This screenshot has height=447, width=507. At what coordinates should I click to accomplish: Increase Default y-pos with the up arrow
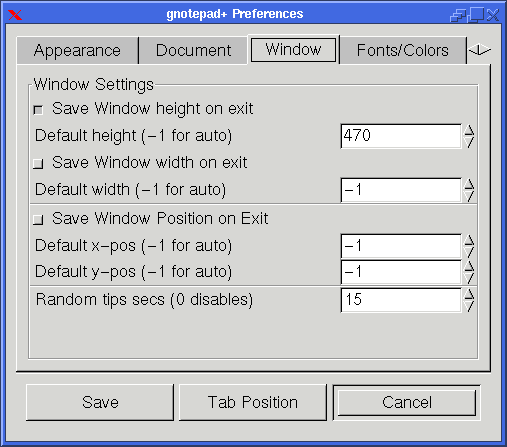(469, 266)
